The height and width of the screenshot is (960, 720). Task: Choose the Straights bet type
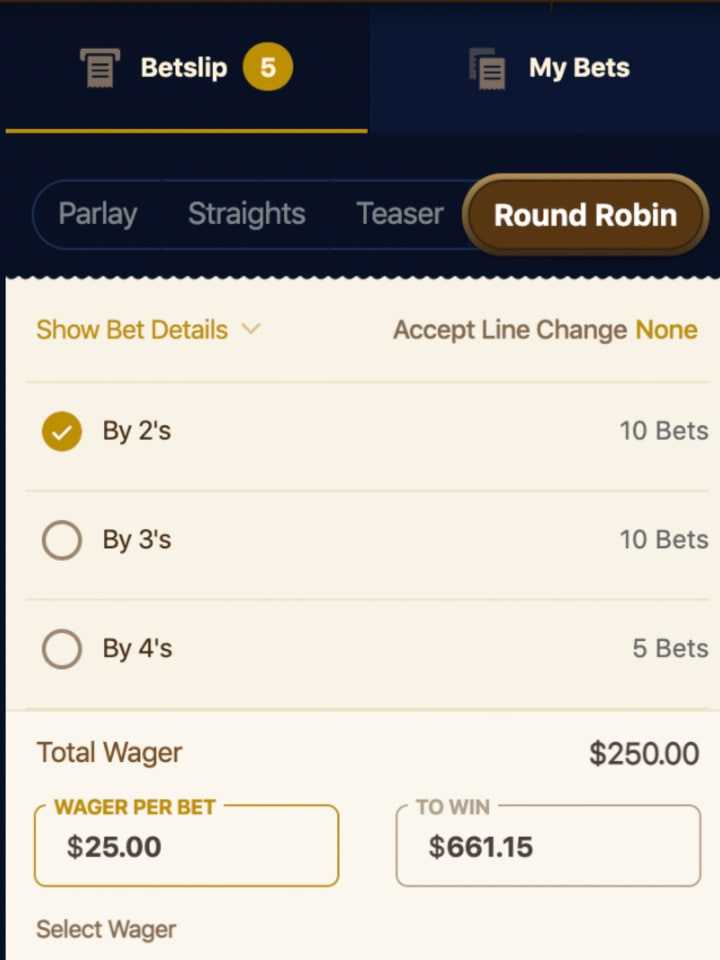pyautogui.click(x=246, y=214)
